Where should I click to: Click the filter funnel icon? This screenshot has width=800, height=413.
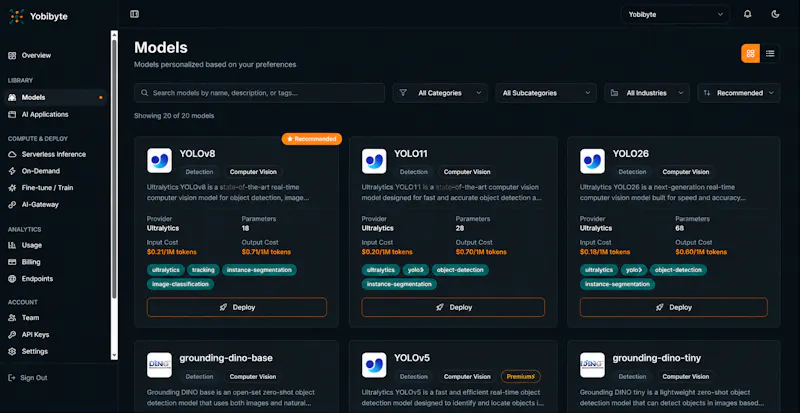[403, 93]
